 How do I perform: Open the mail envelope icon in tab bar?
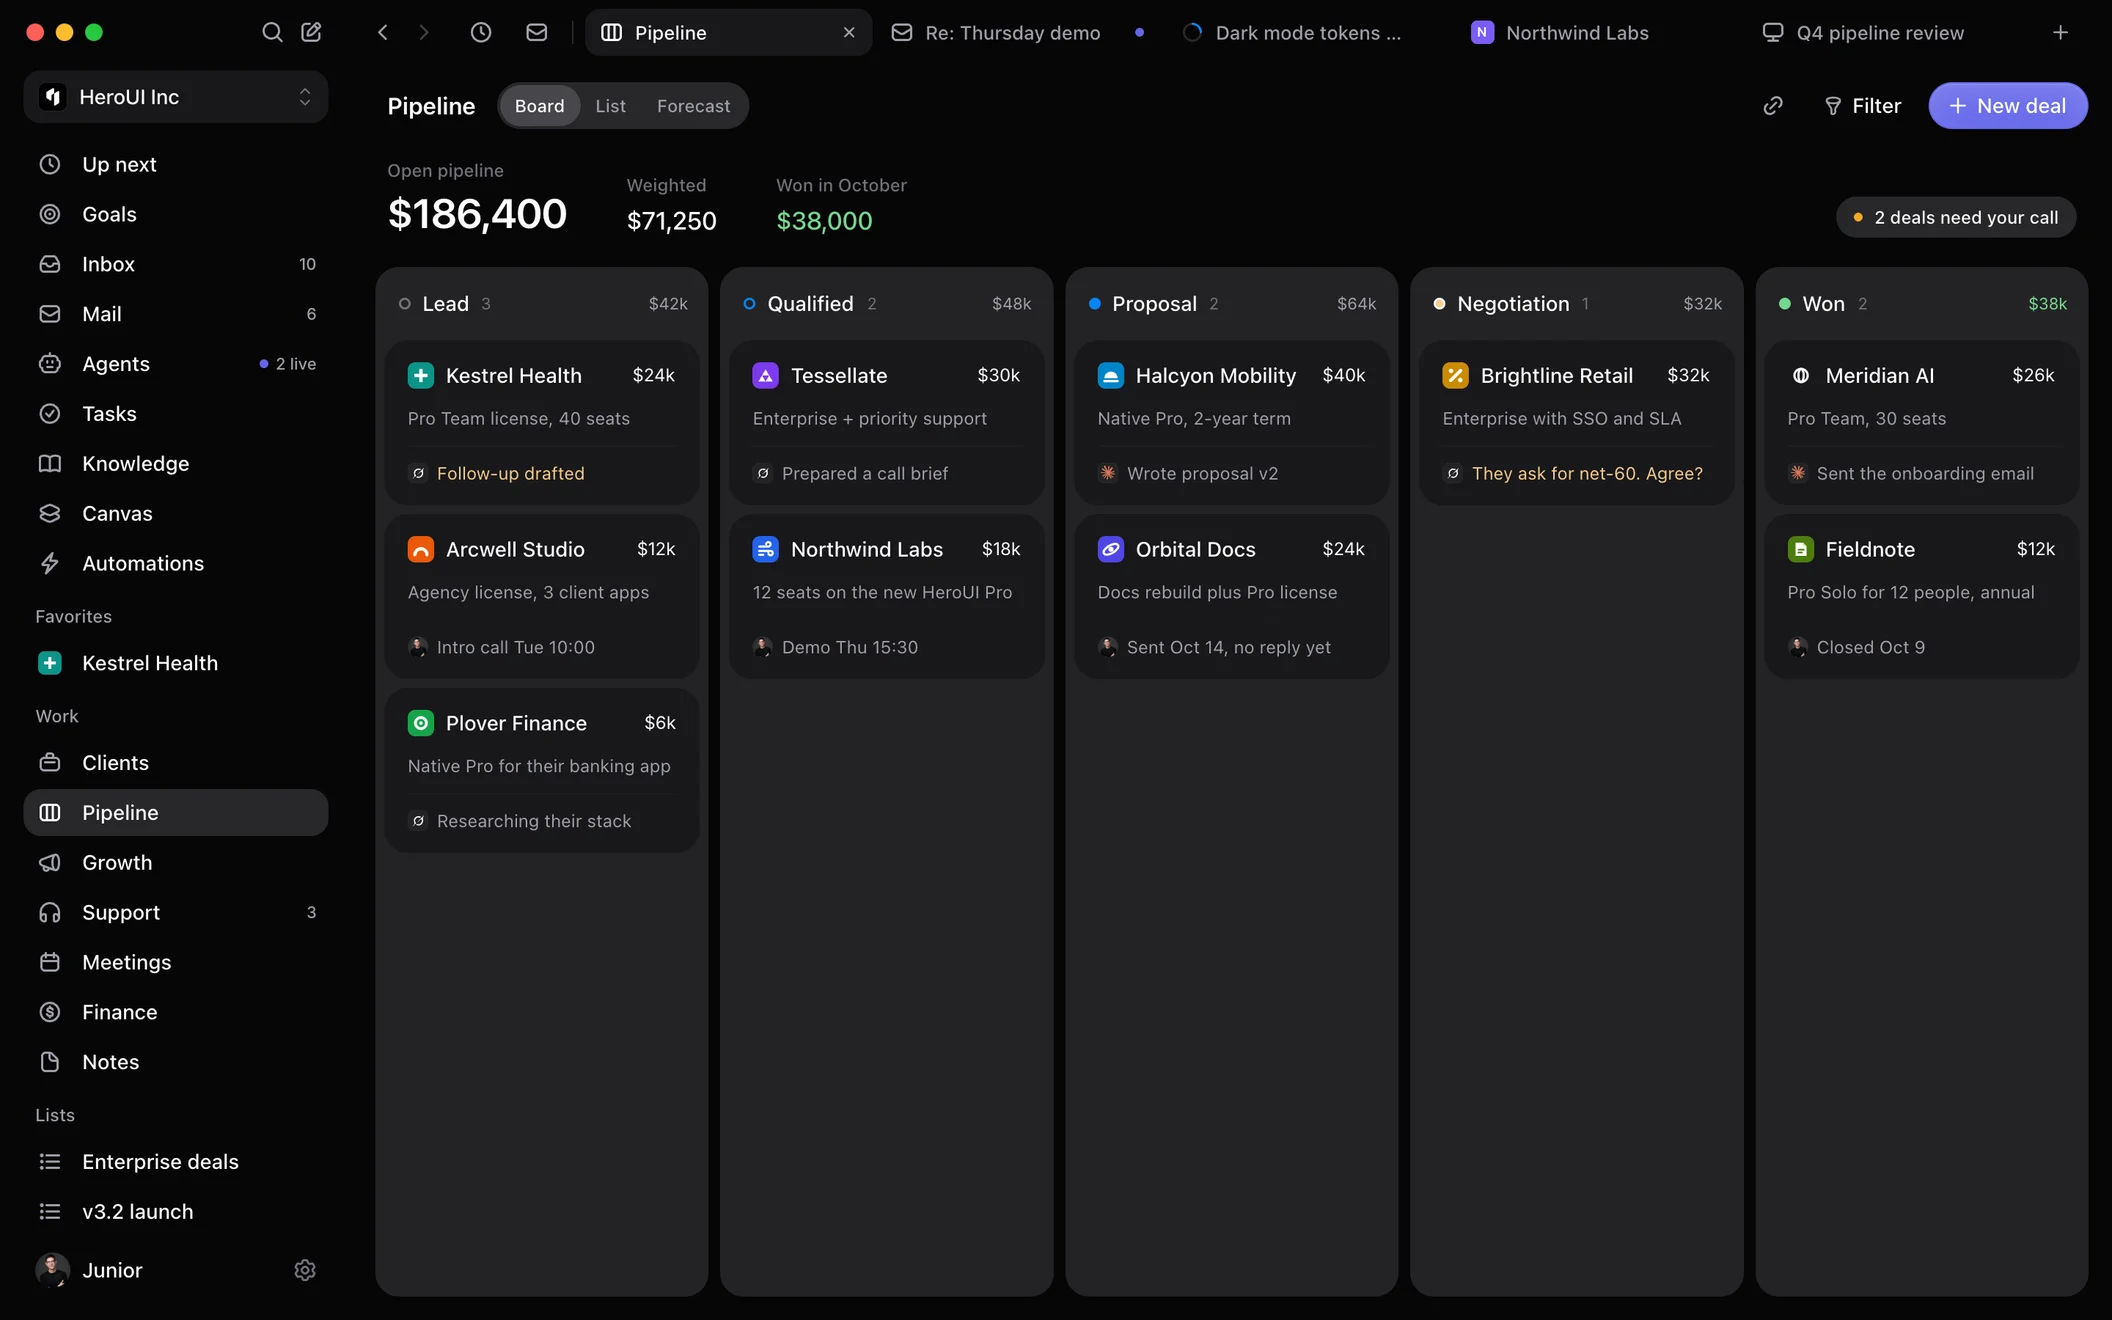click(537, 32)
